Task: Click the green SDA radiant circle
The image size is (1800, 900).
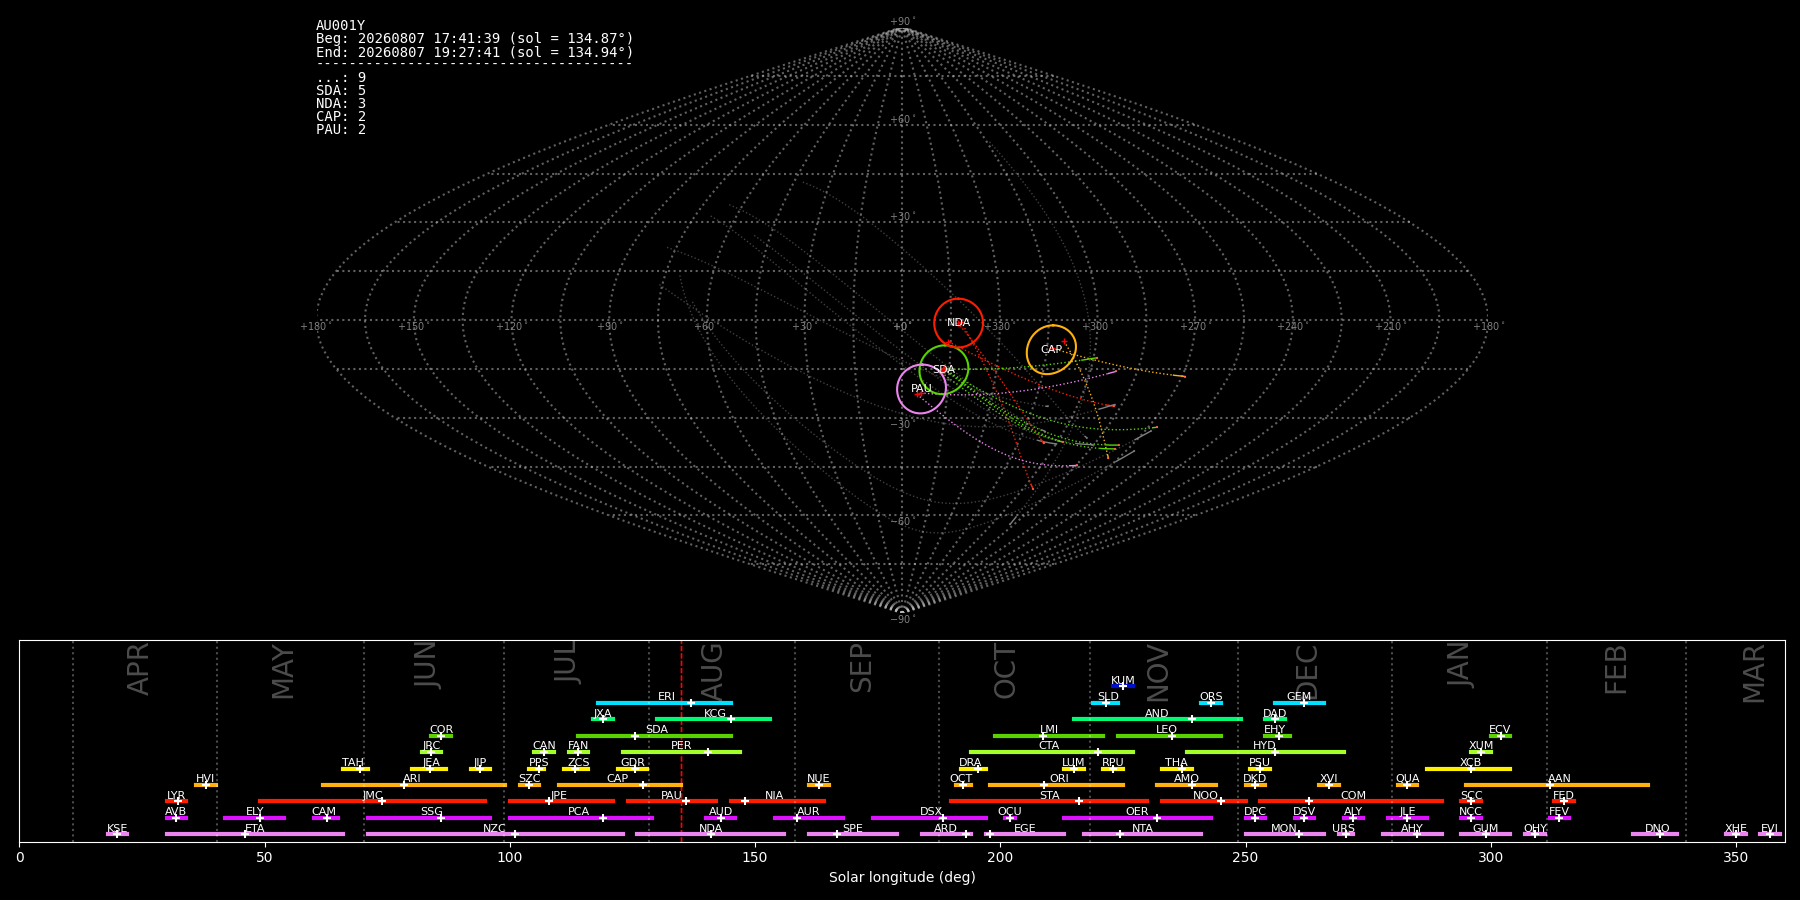Action: (944, 370)
